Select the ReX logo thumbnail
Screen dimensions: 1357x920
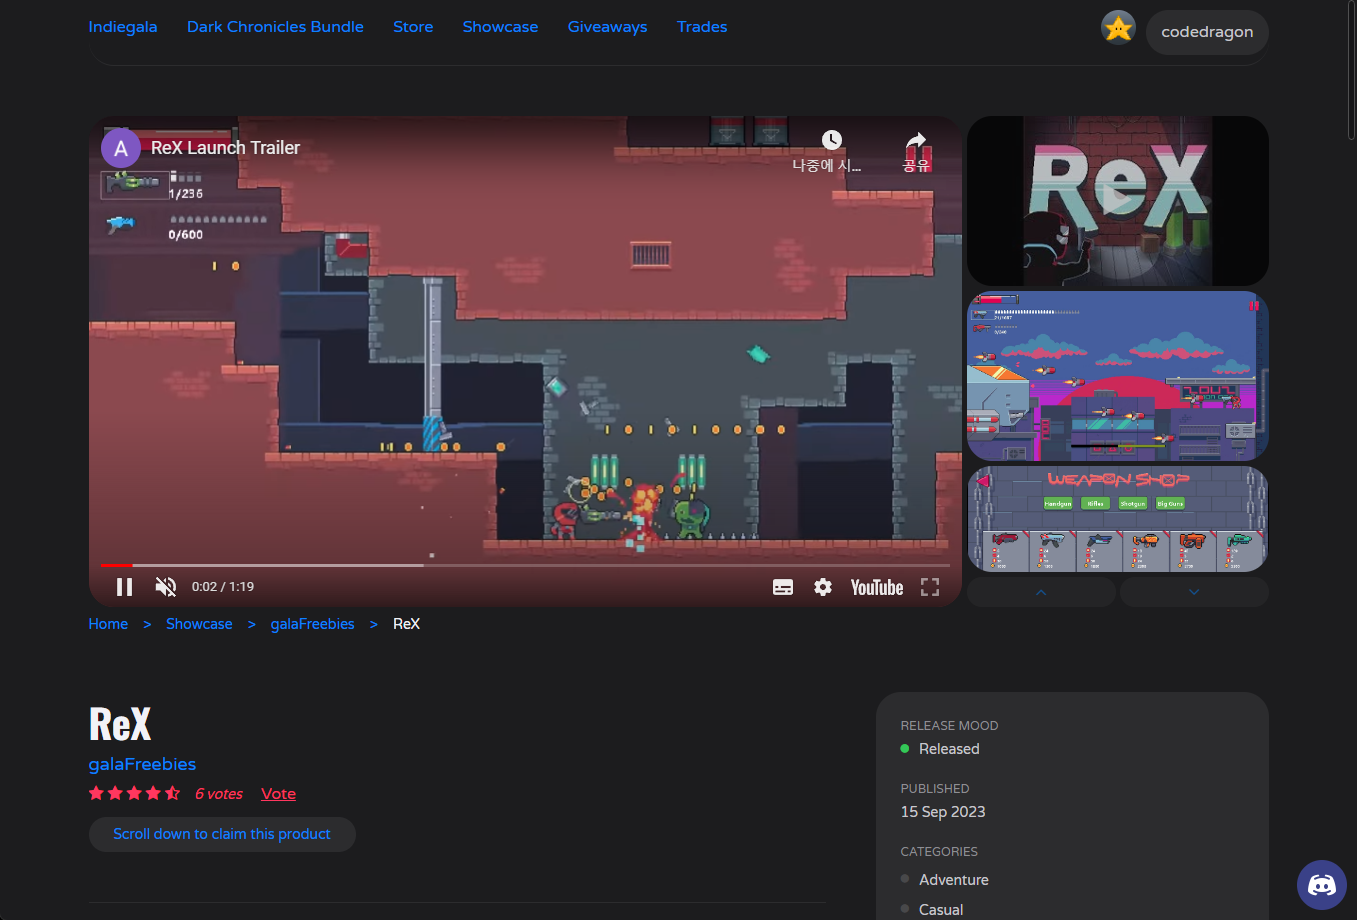tap(1118, 201)
